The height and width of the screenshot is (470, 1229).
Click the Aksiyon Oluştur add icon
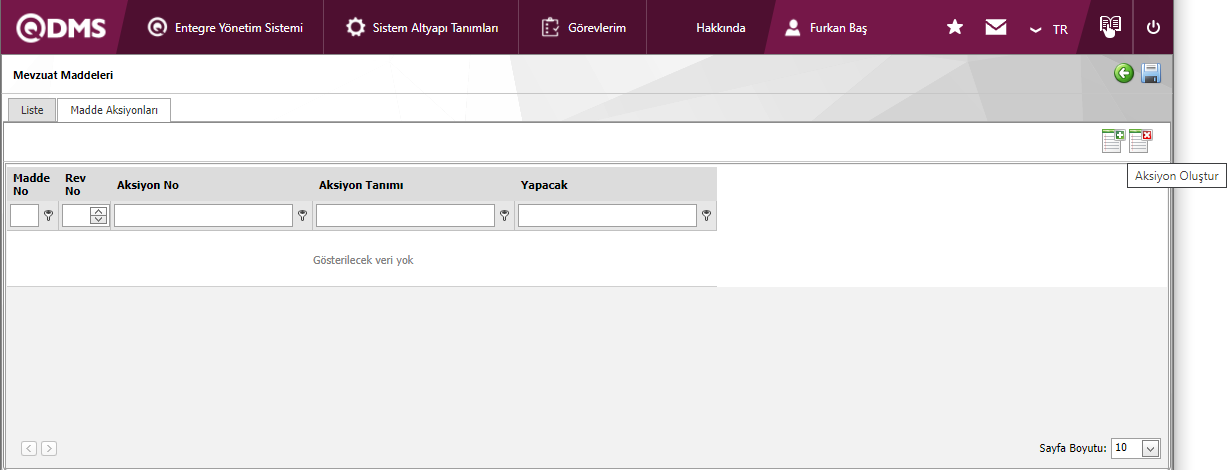pos(1113,141)
